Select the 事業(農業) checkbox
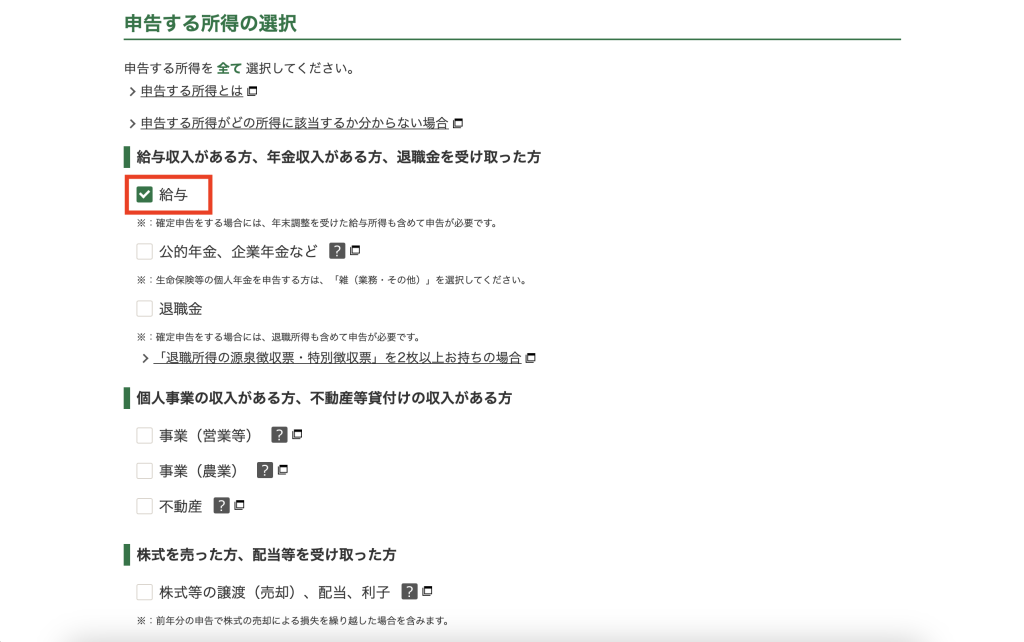Image resolution: width=1024 pixels, height=642 pixels. [x=145, y=471]
